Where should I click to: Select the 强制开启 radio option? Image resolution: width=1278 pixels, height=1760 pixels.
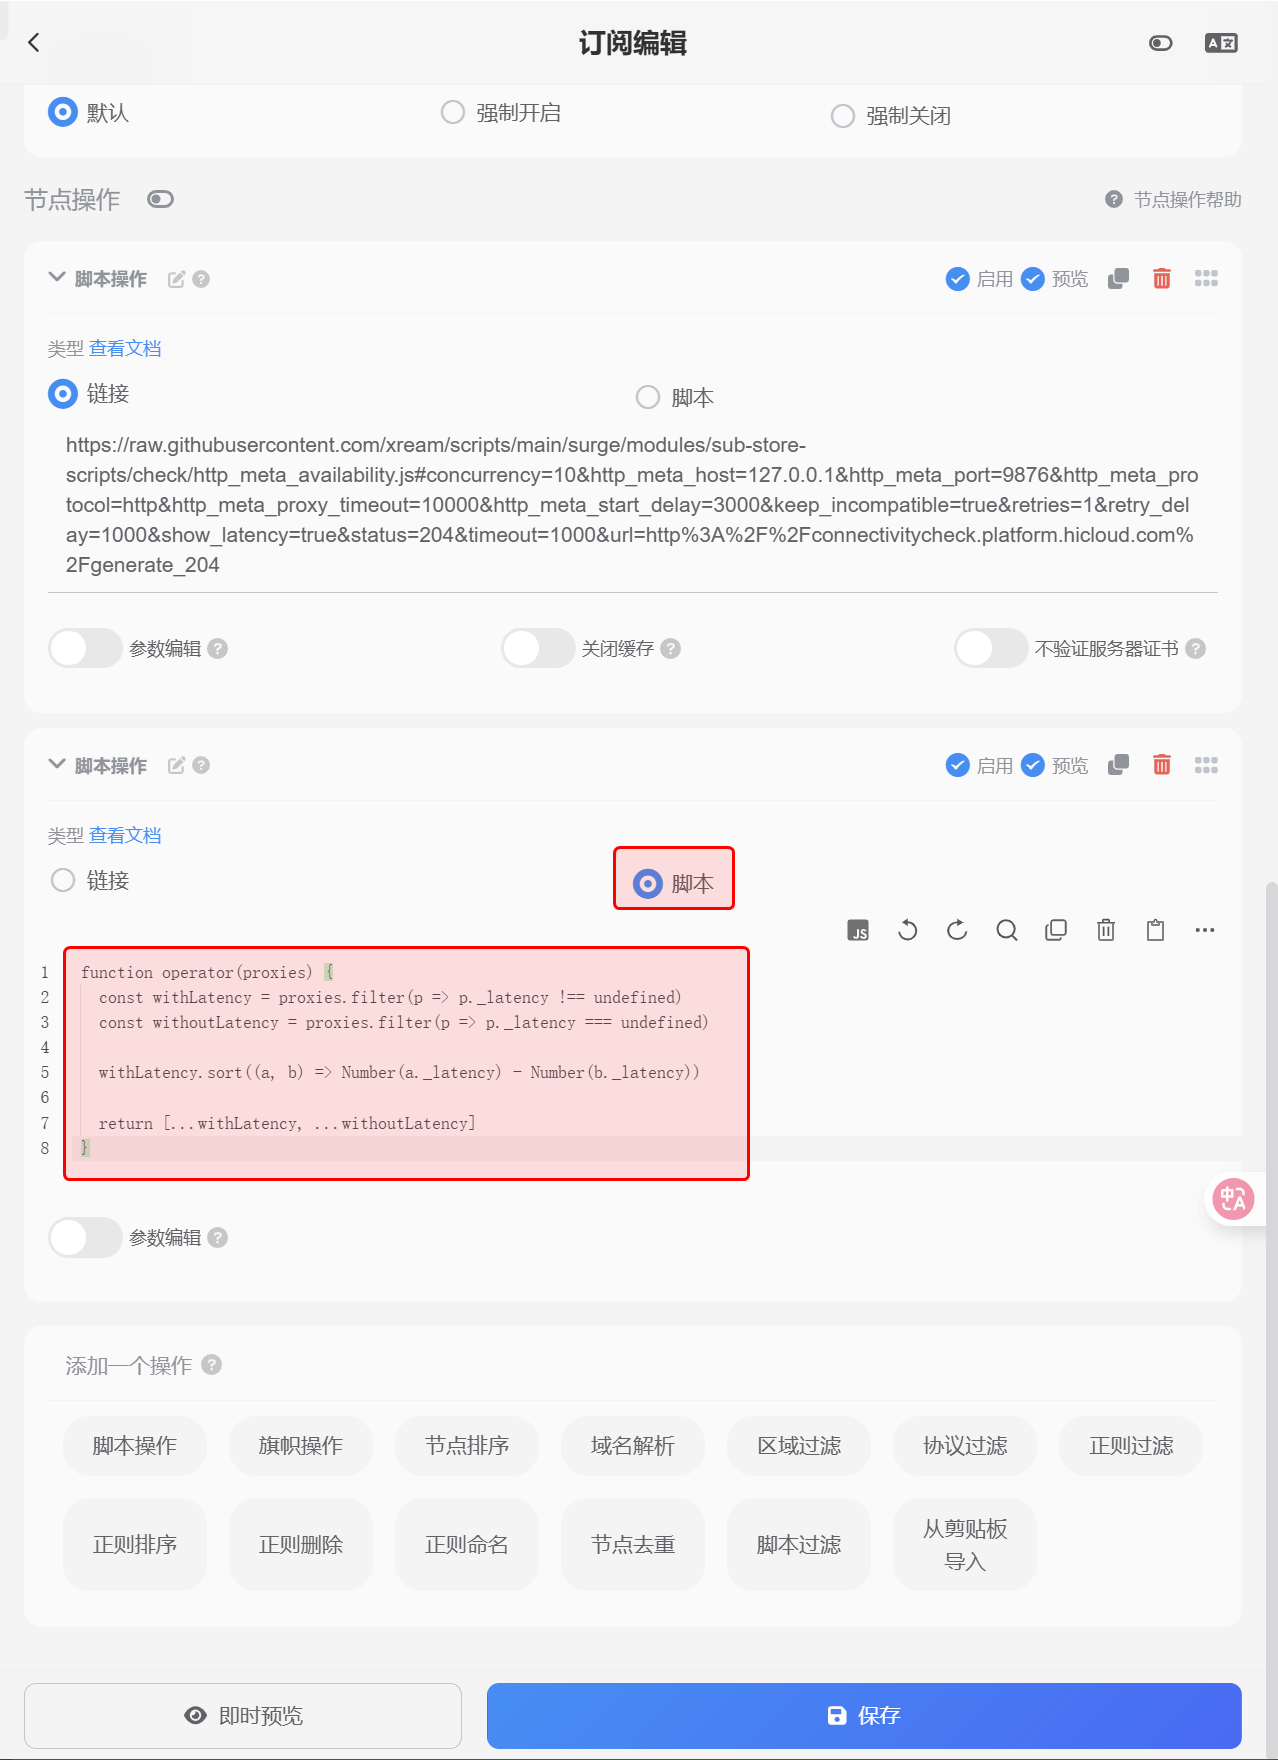pyautogui.click(x=453, y=112)
